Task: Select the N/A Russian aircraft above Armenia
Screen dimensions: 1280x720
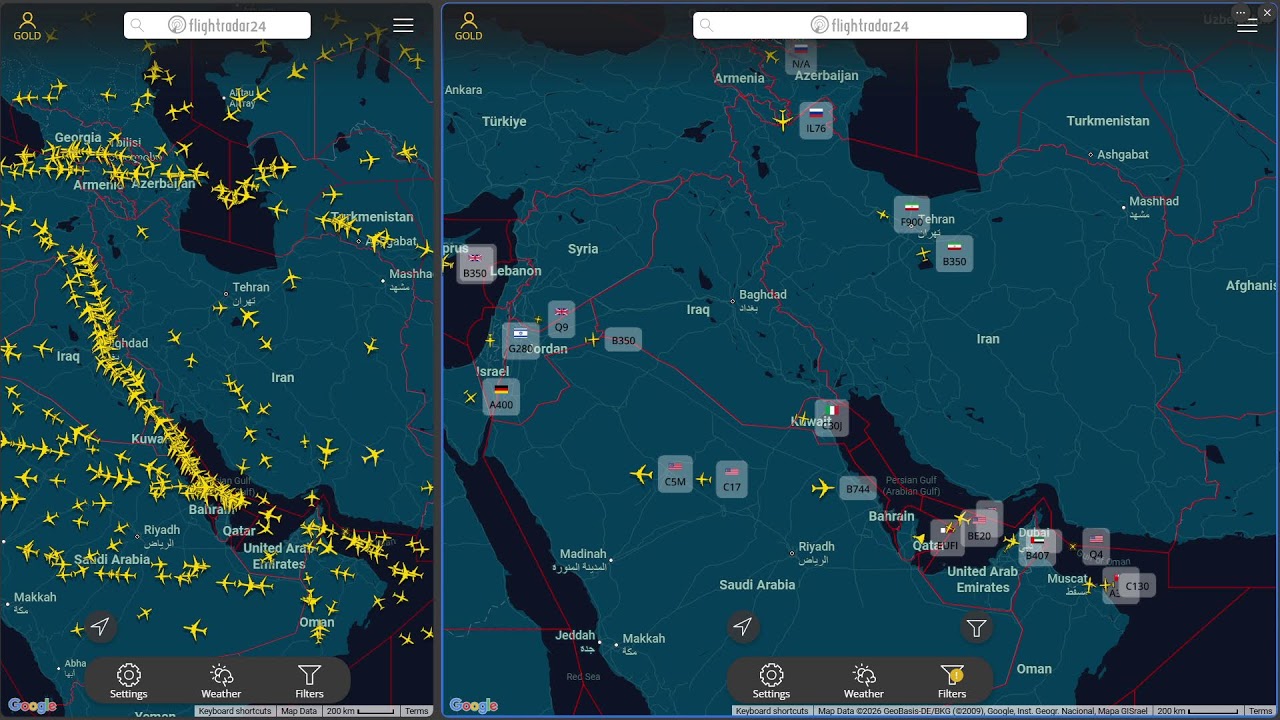Action: 801,58
